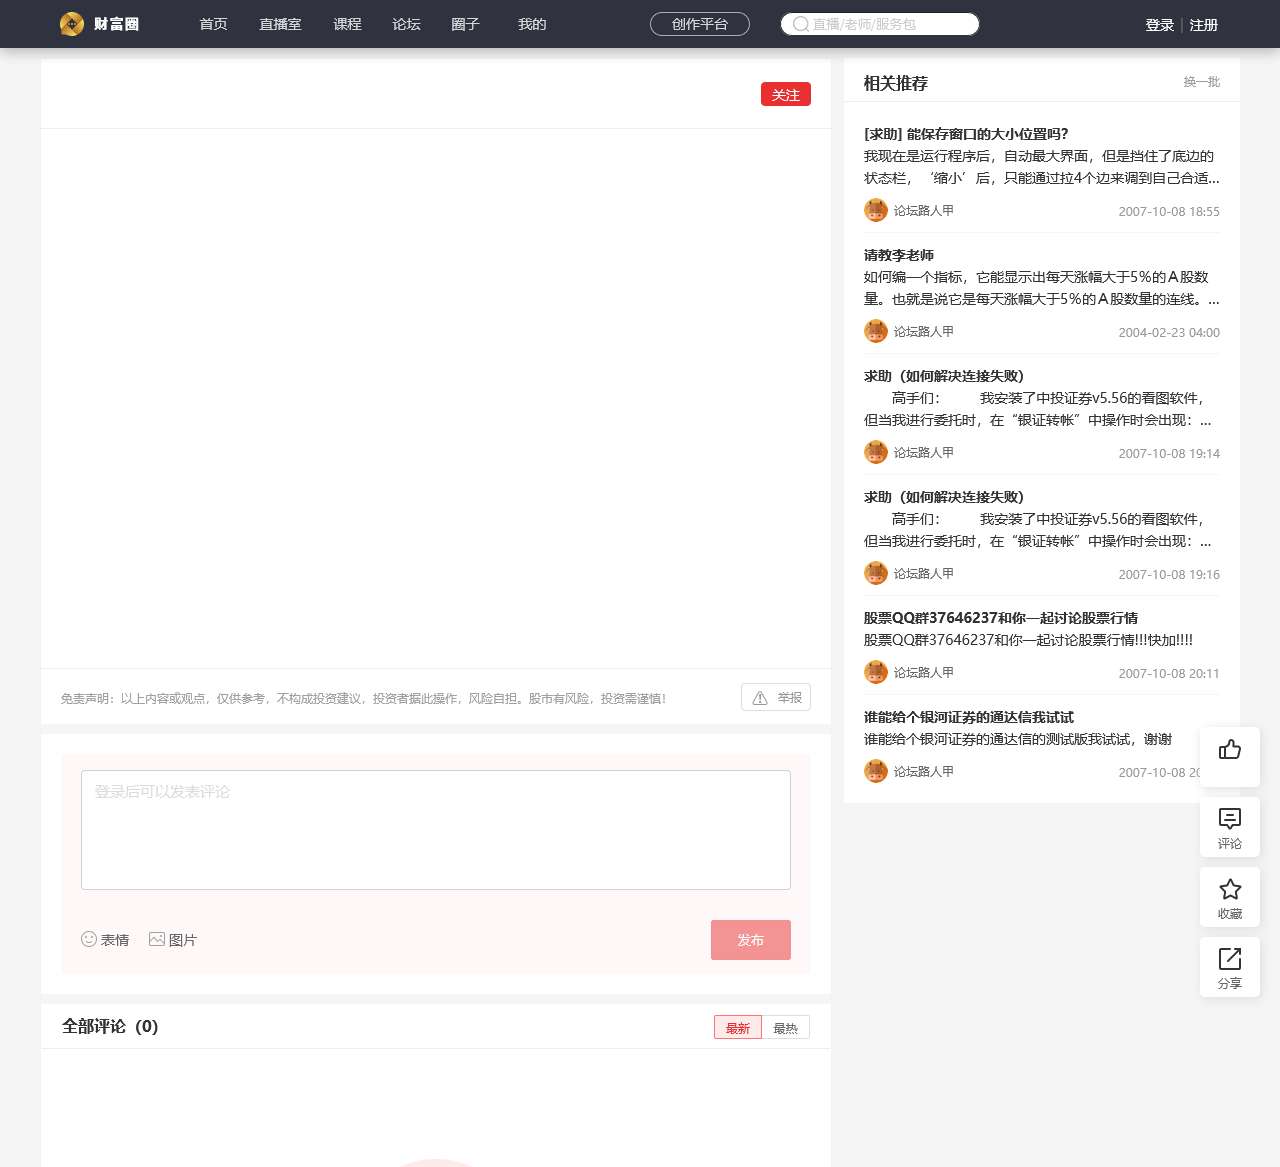Focus the 直播/老师/服务包 search field
The image size is (1280, 1167).
point(880,24)
